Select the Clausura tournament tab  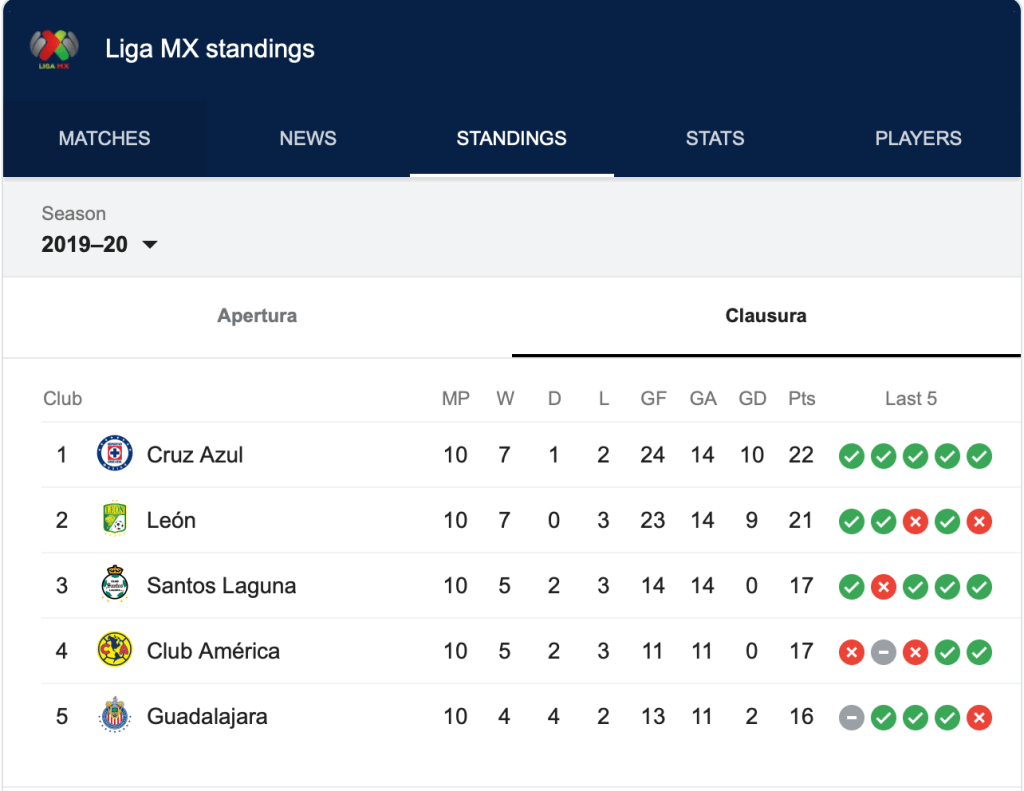click(766, 316)
